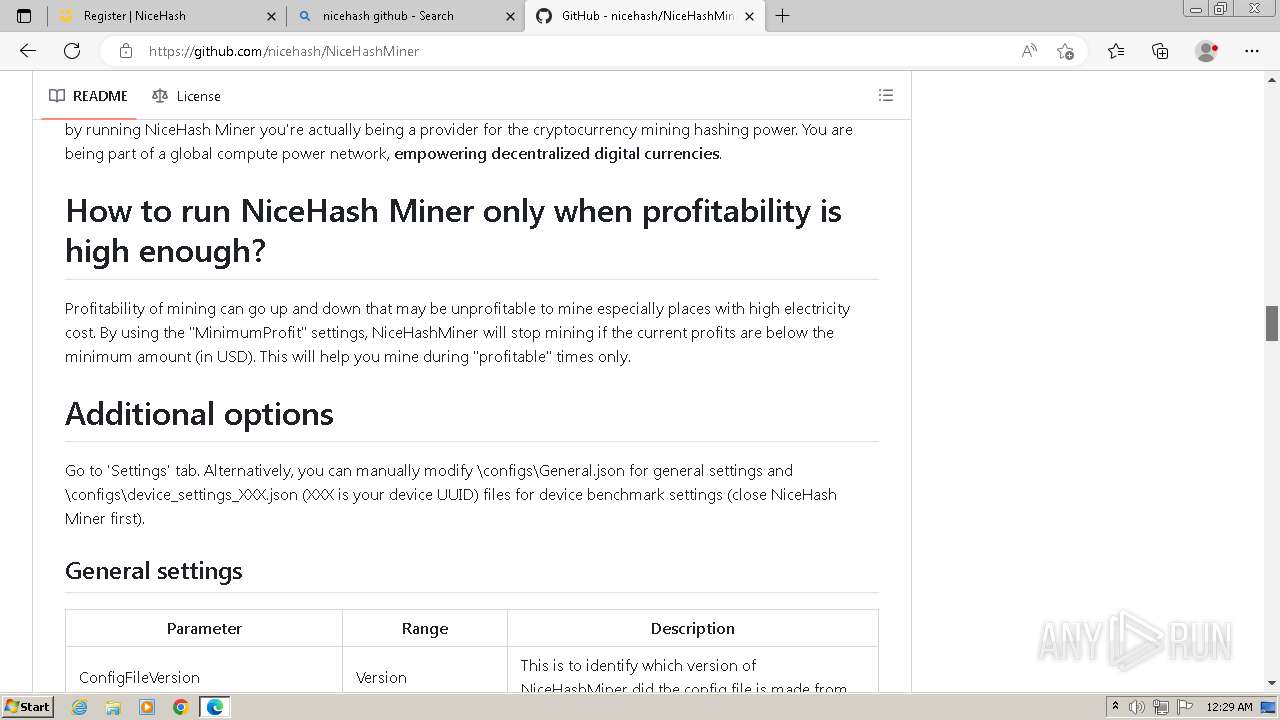The width and height of the screenshot is (1280, 720).
Task: Click the profile avatar icon
Action: [x=1206, y=51]
